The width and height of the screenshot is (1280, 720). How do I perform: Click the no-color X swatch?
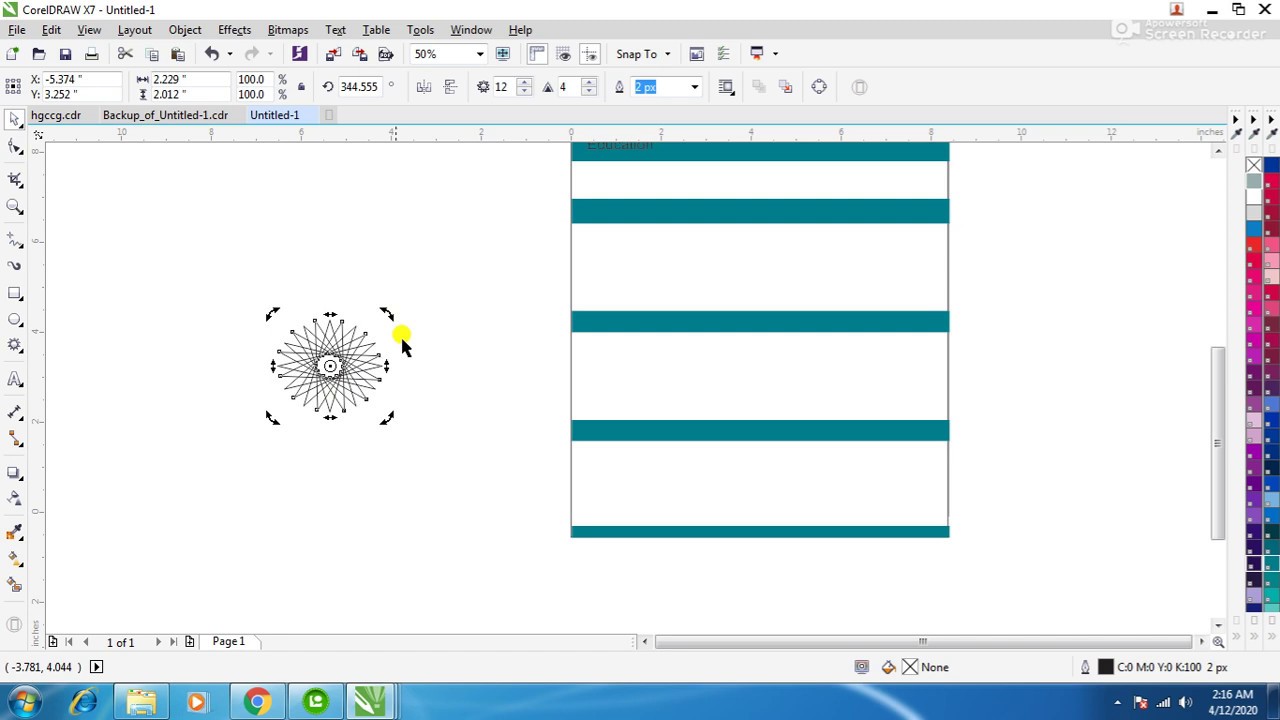point(1254,165)
